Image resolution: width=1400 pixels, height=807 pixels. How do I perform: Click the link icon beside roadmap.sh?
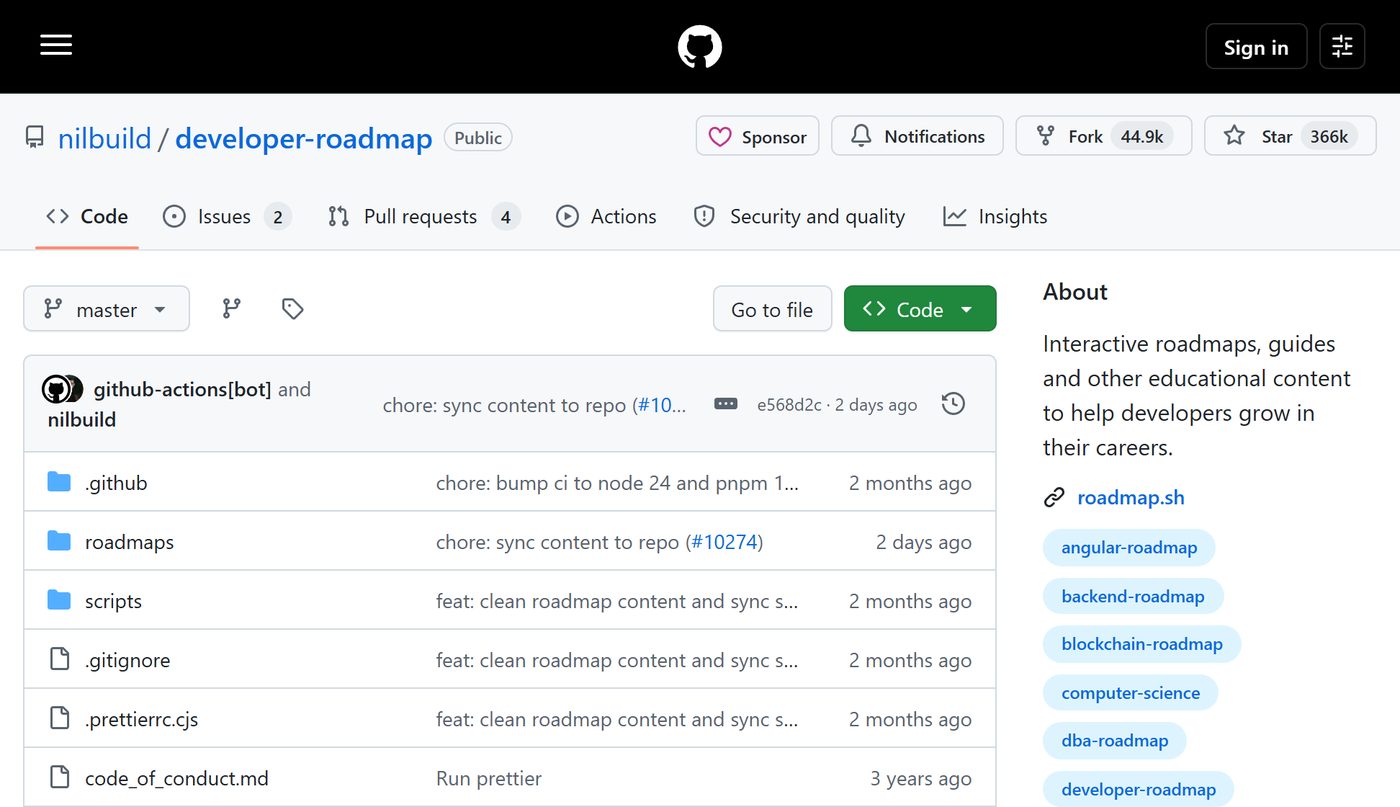tap(1054, 497)
